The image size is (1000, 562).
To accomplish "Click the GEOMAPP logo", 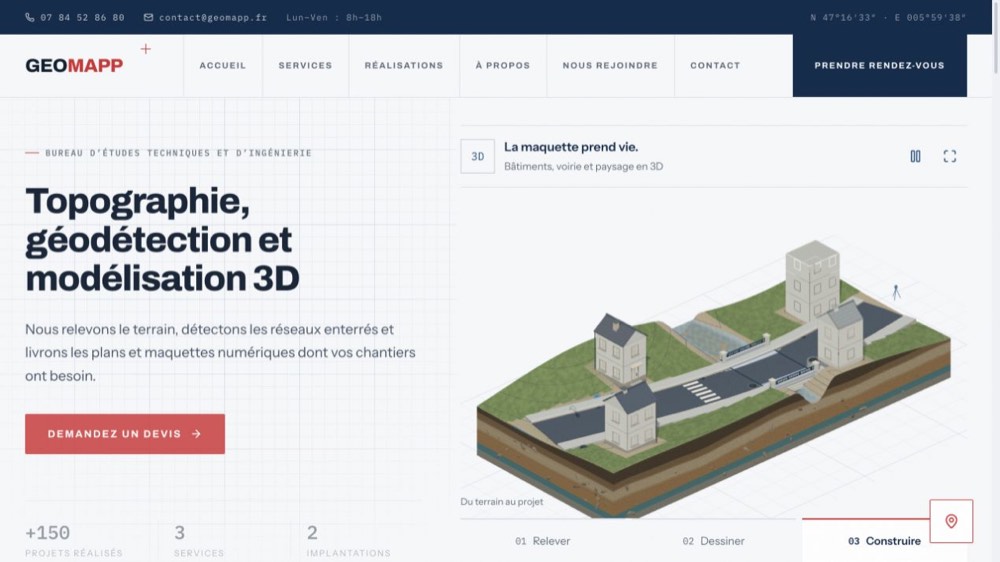I will [x=74, y=65].
